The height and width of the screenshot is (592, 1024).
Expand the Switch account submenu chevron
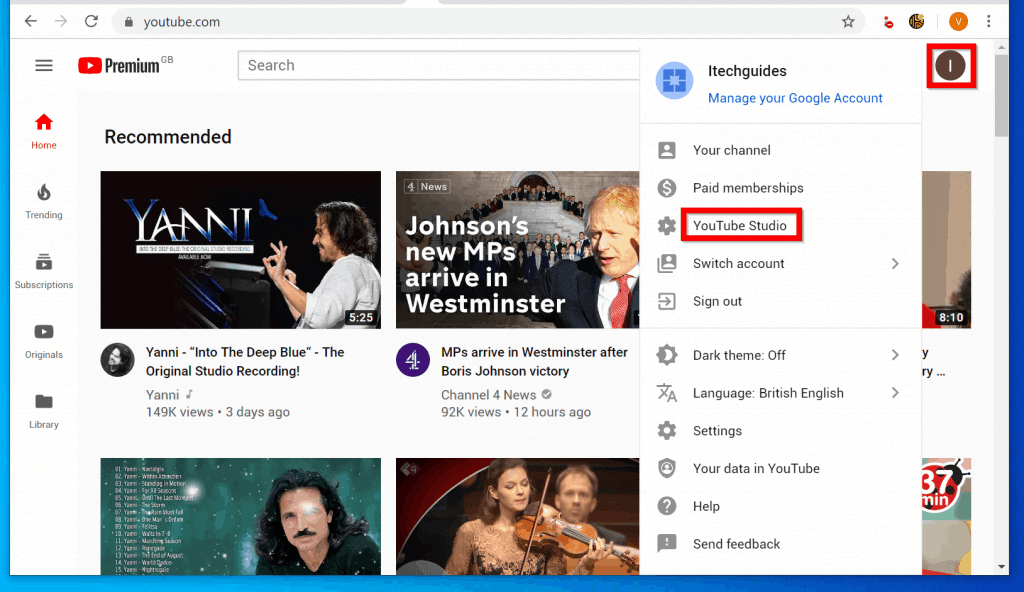[895, 263]
